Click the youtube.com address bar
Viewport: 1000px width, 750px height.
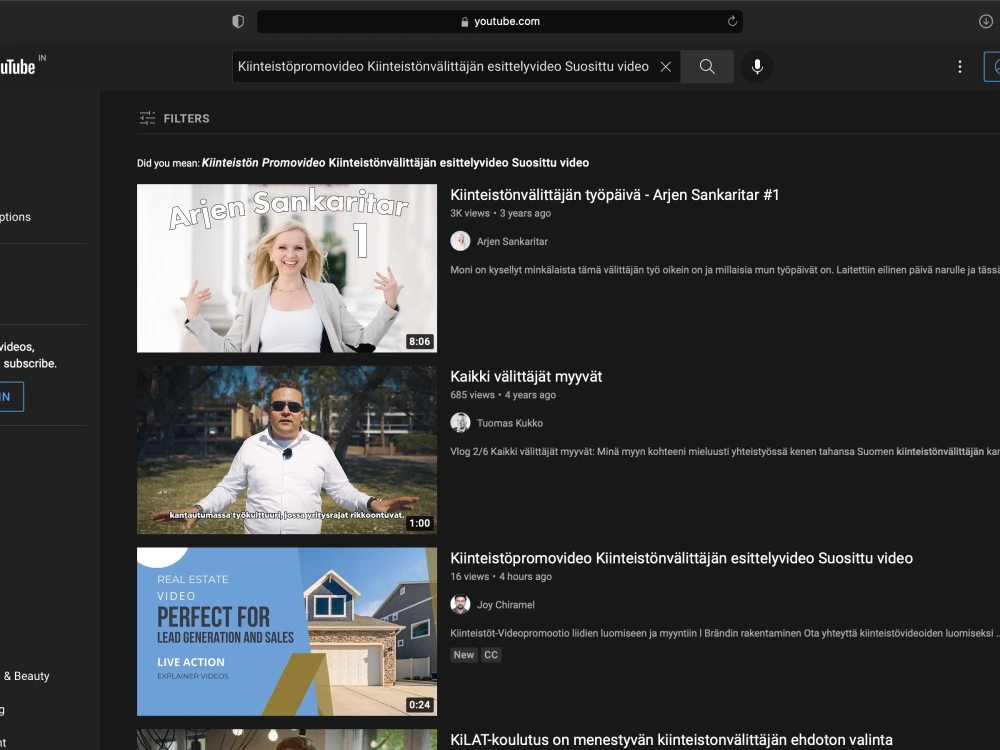pos(499,21)
